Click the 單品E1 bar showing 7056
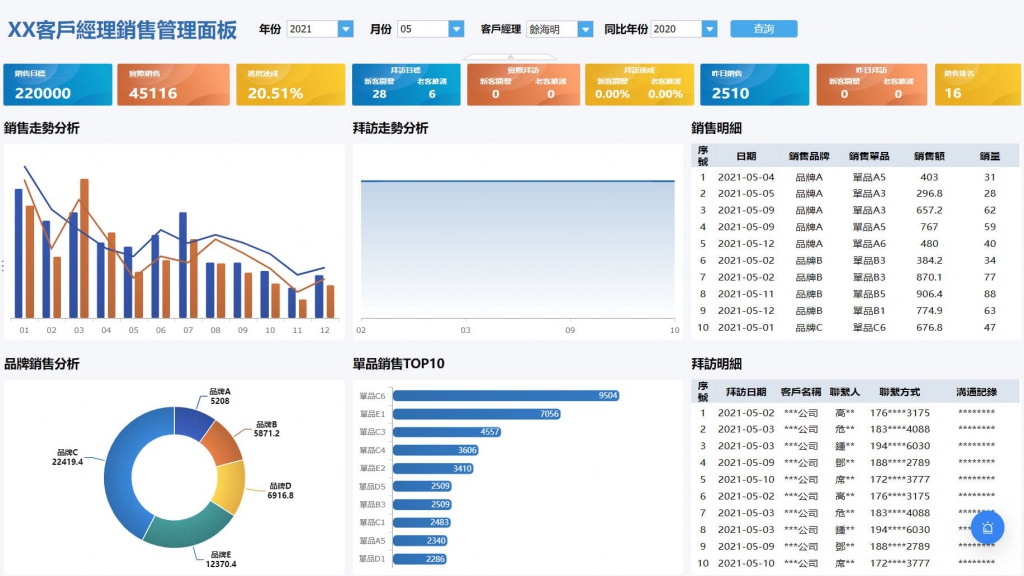The height and width of the screenshot is (576, 1024). [x=477, y=414]
